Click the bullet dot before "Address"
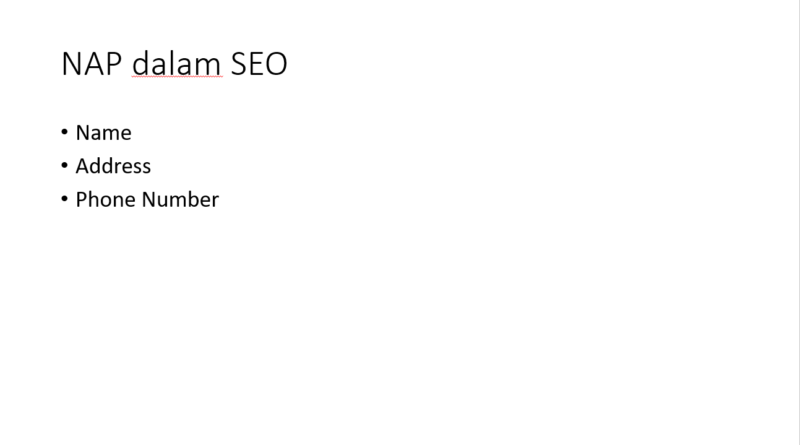 65,165
